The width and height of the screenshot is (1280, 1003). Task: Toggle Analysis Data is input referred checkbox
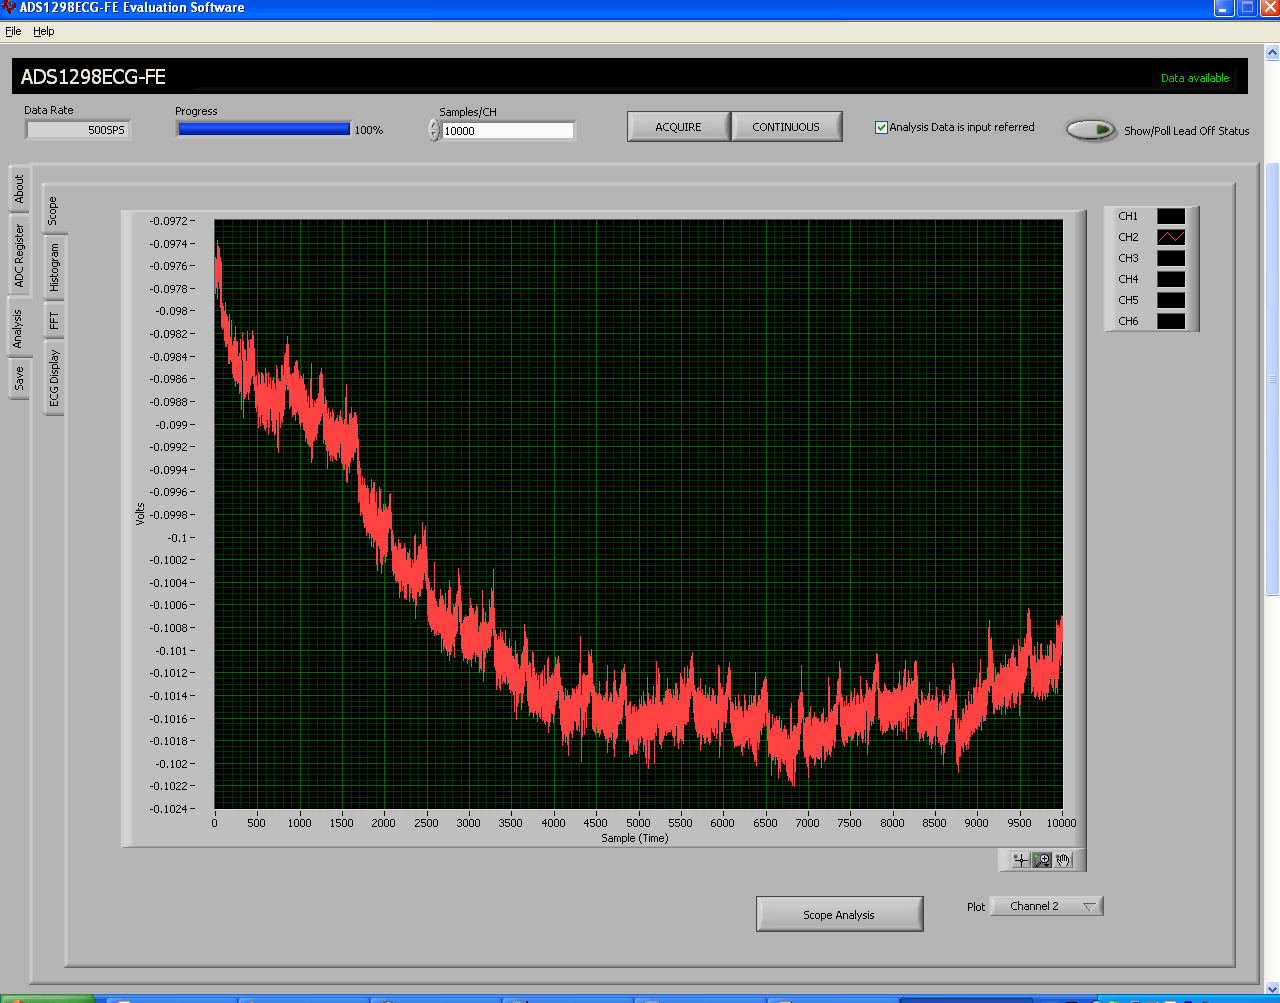point(881,127)
